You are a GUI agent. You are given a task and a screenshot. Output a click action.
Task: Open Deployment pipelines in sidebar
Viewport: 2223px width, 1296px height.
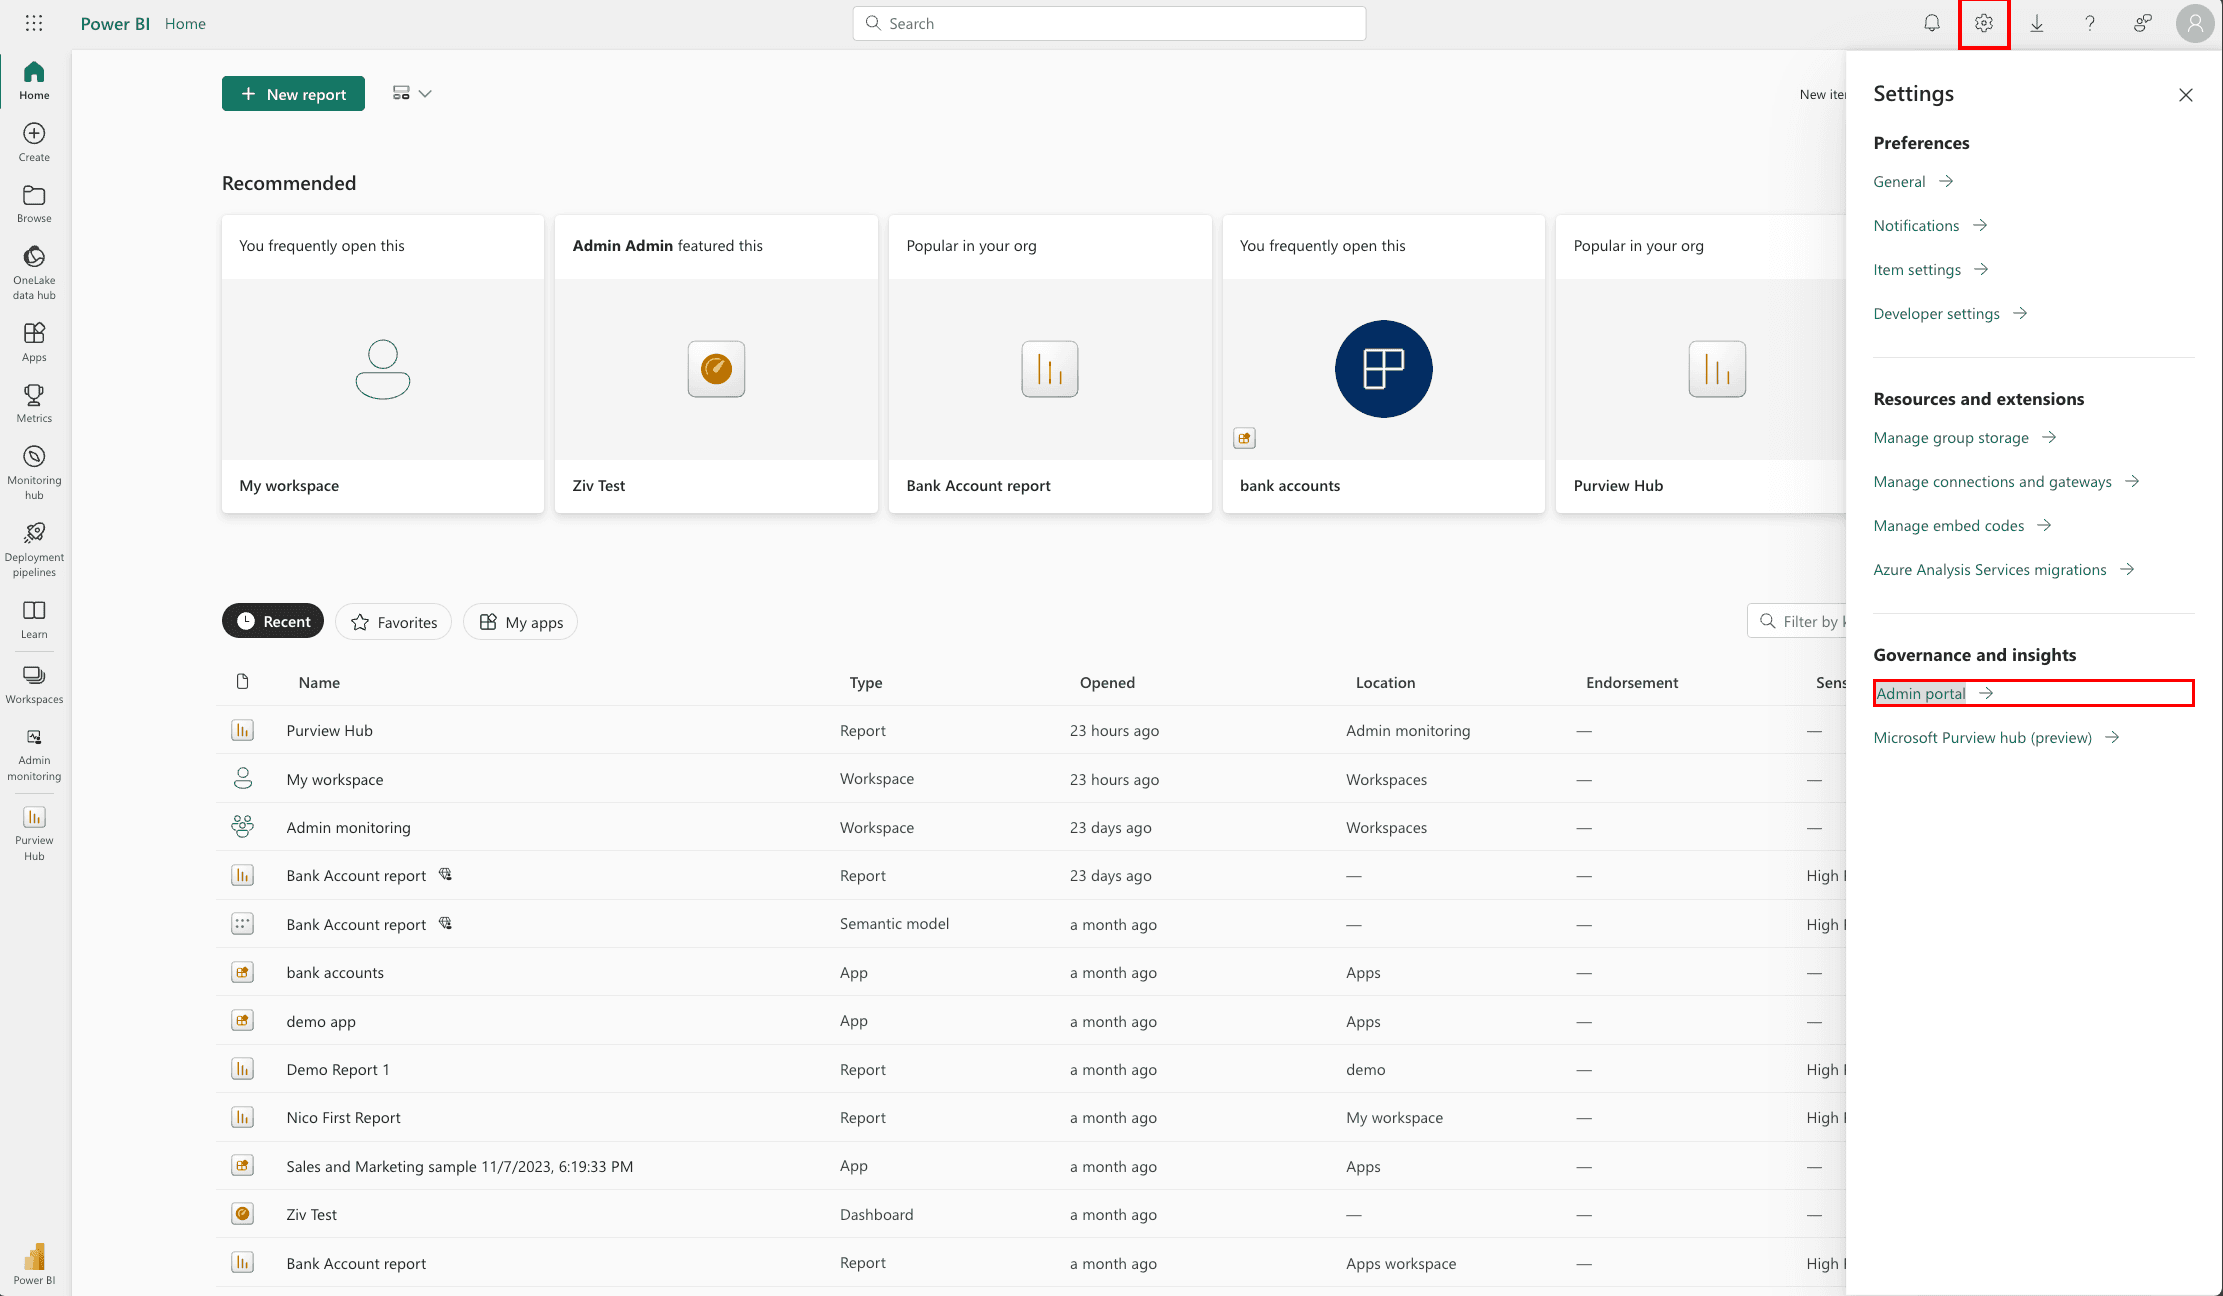tap(34, 550)
